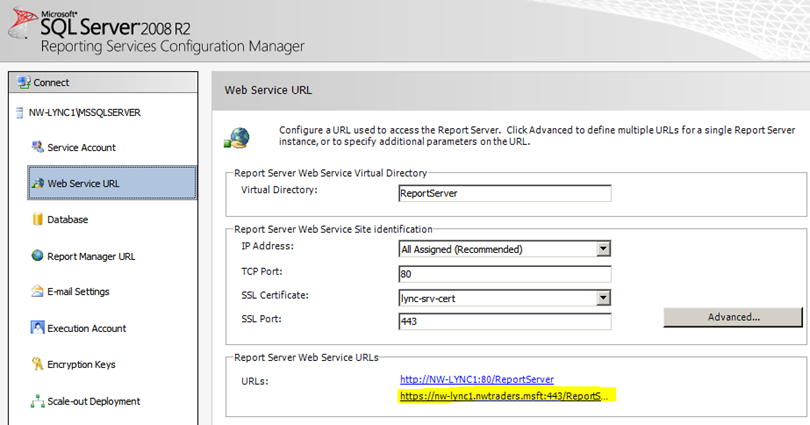Click the Virtual Directory input field
The width and height of the screenshot is (810, 425).
click(x=505, y=193)
